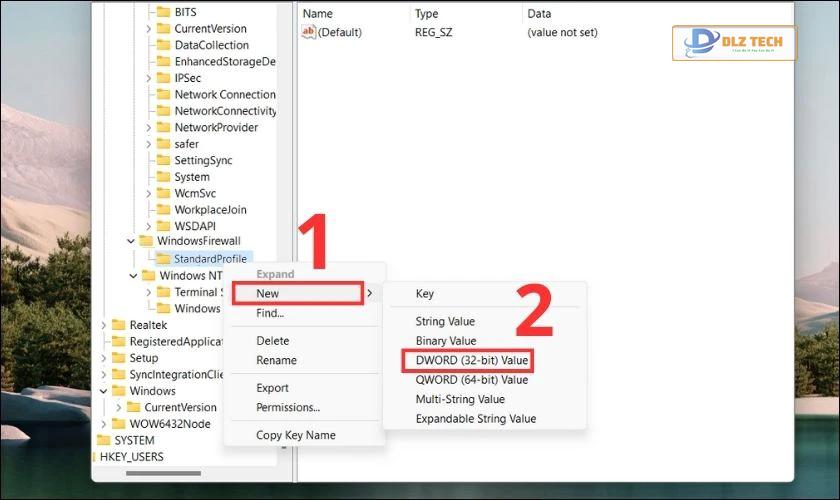Click the BITS folder icon
This screenshot has width=840, height=500.
click(x=163, y=12)
